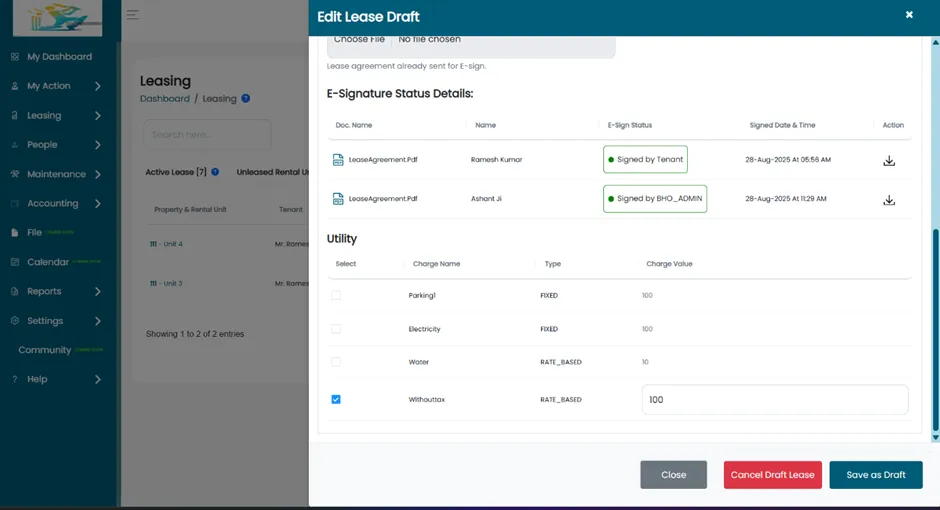Click the Withouttax charge value field
Viewport: 940px width, 510px height.
(775, 400)
